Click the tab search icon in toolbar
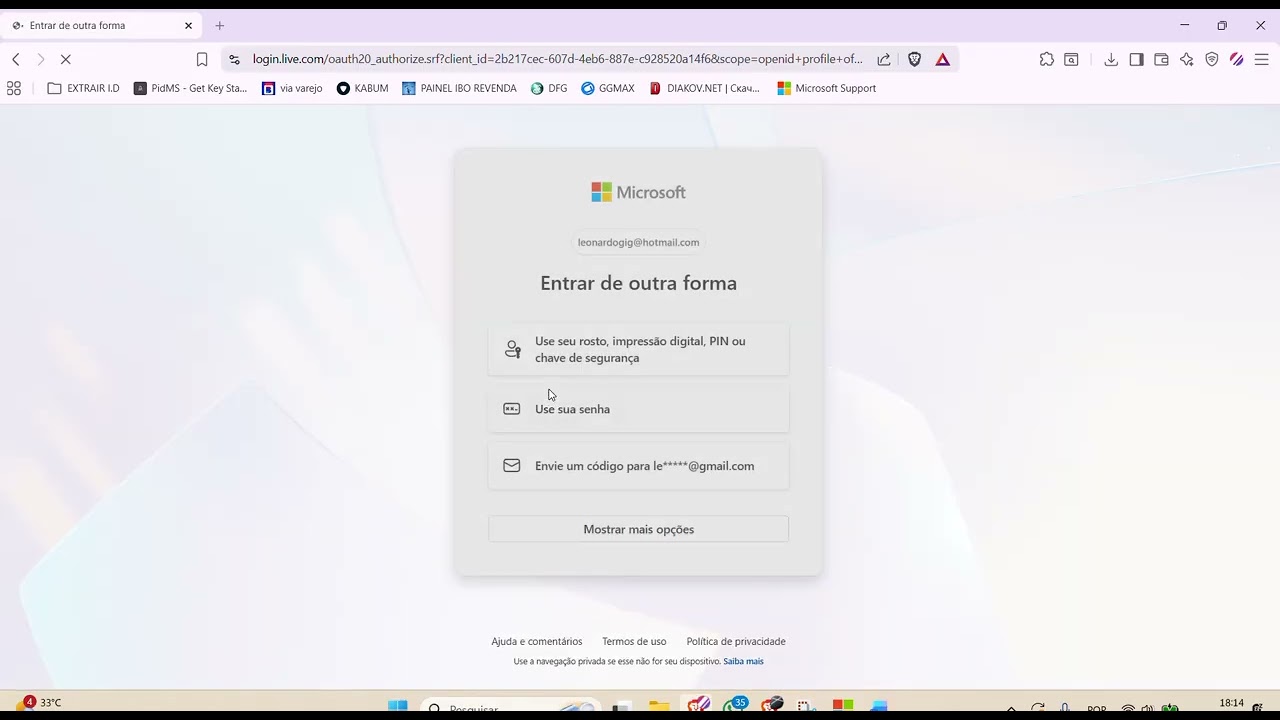Screen dimensions: 1280x720 coord(1071,60)
